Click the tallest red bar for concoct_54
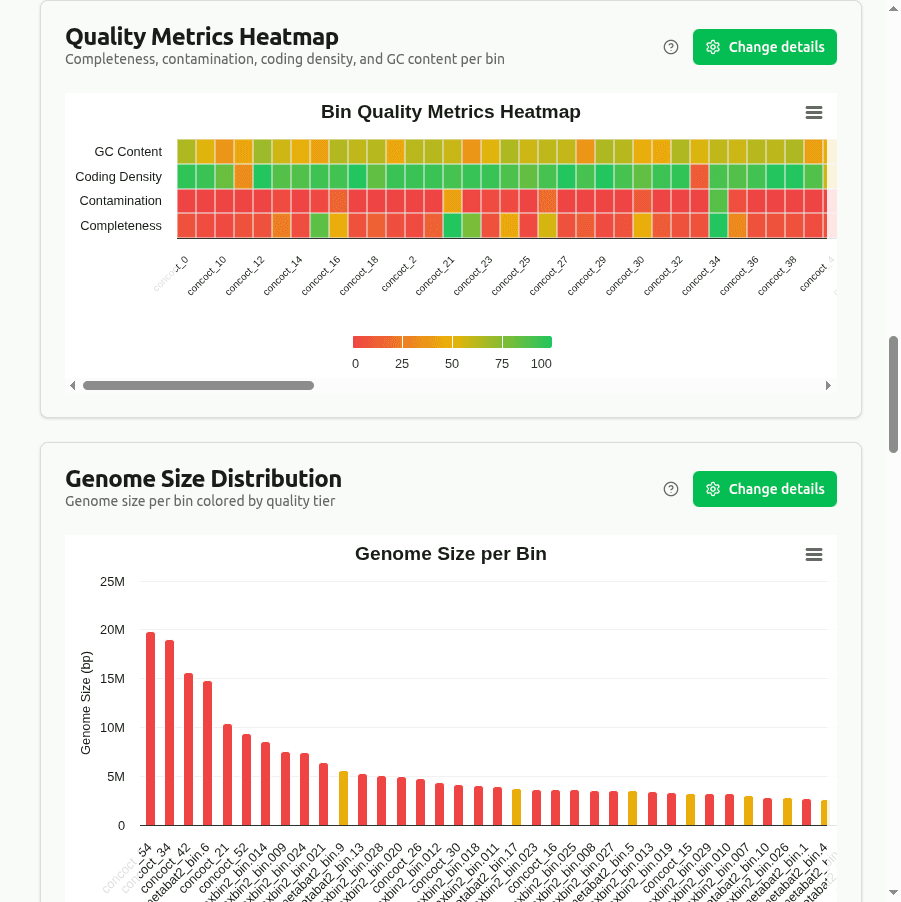Screen dimensions: 901x902 click(148, 730)
